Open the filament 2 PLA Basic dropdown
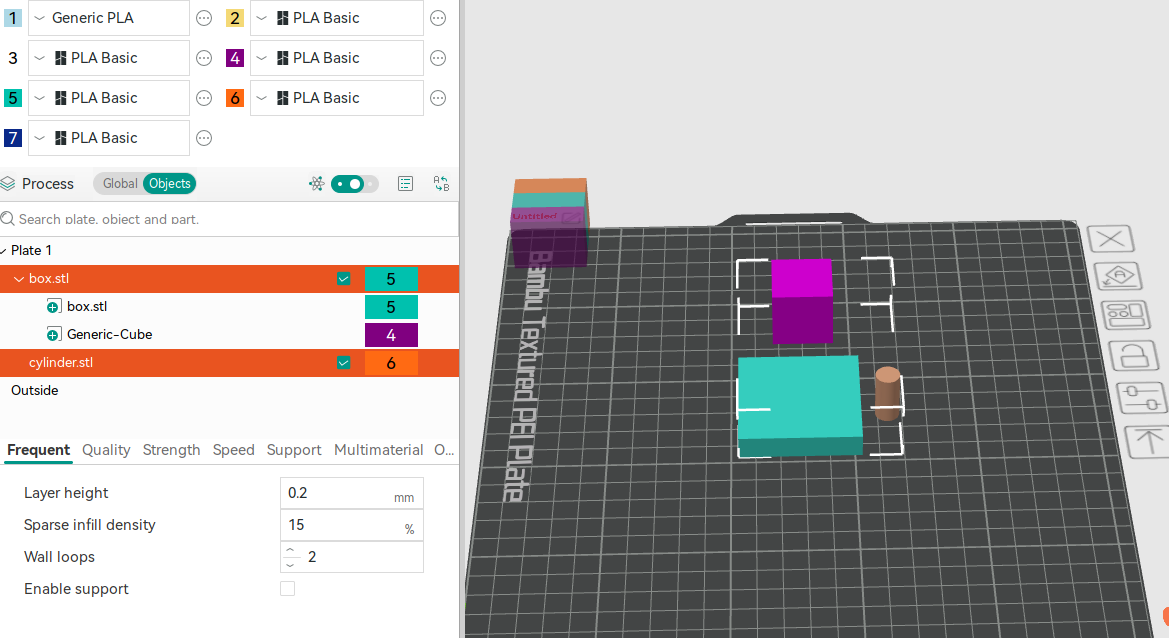Image resolution: width=1169 pixels, height=638 pixels. tap(337, 18)
